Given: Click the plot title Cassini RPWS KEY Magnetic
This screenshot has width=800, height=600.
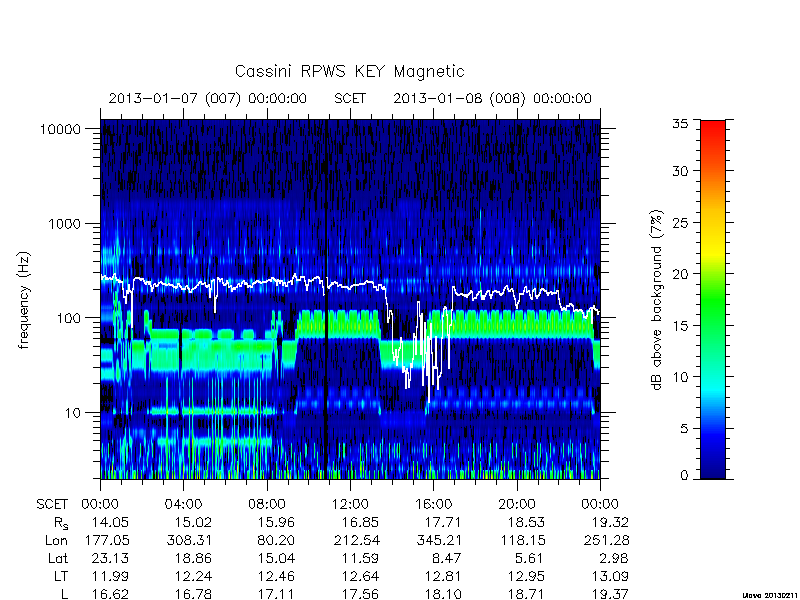Looking at the screenshot, I should [349, 71].
